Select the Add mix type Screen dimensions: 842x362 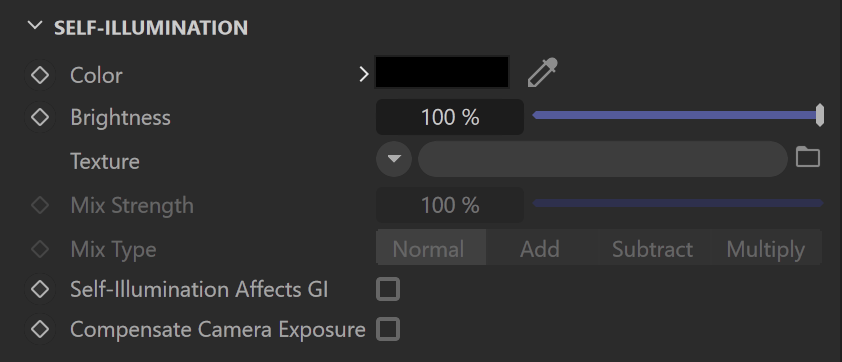tap(540, 248)
